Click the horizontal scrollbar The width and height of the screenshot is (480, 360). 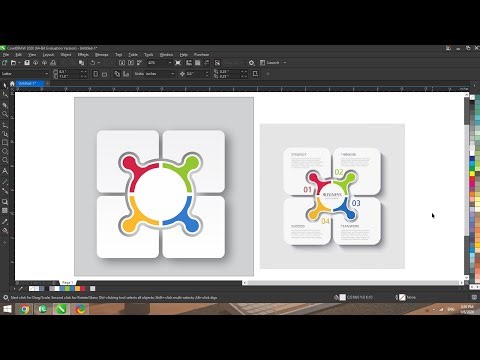pyautogui.click(x=353, y=283)
